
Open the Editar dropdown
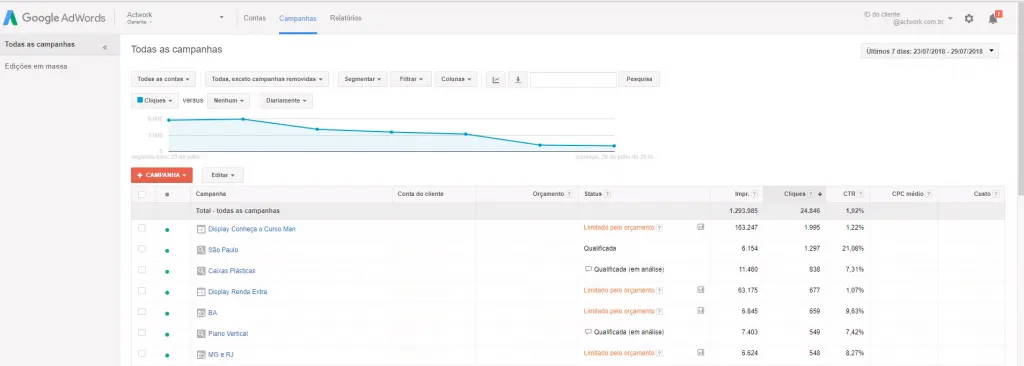pyautogui.click(x=223, y=175)
